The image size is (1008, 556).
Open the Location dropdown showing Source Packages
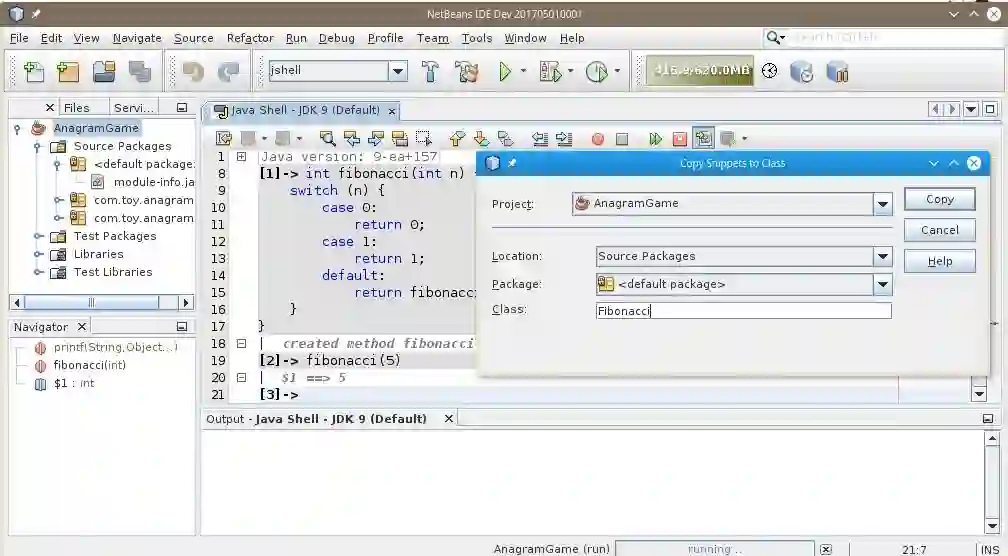(x=883, y=256)
